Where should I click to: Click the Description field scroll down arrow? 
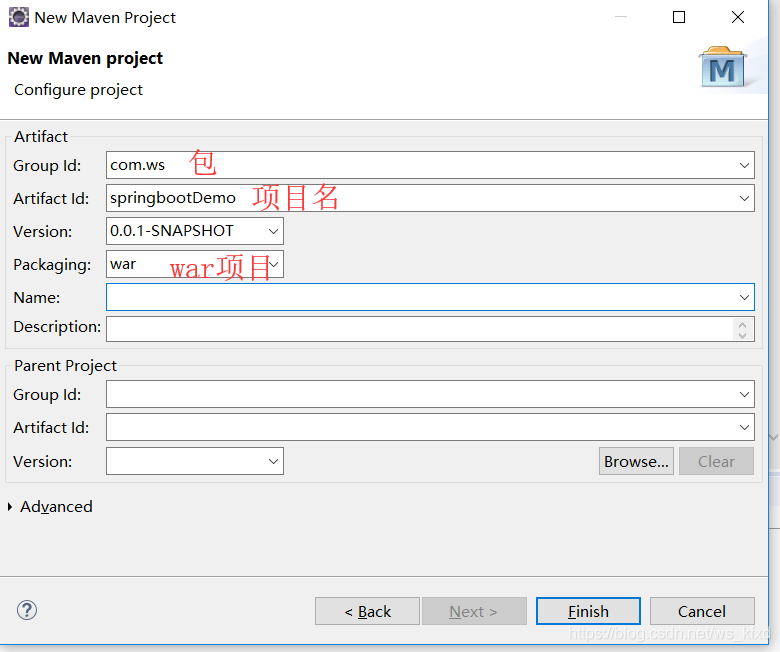[743, 335]
